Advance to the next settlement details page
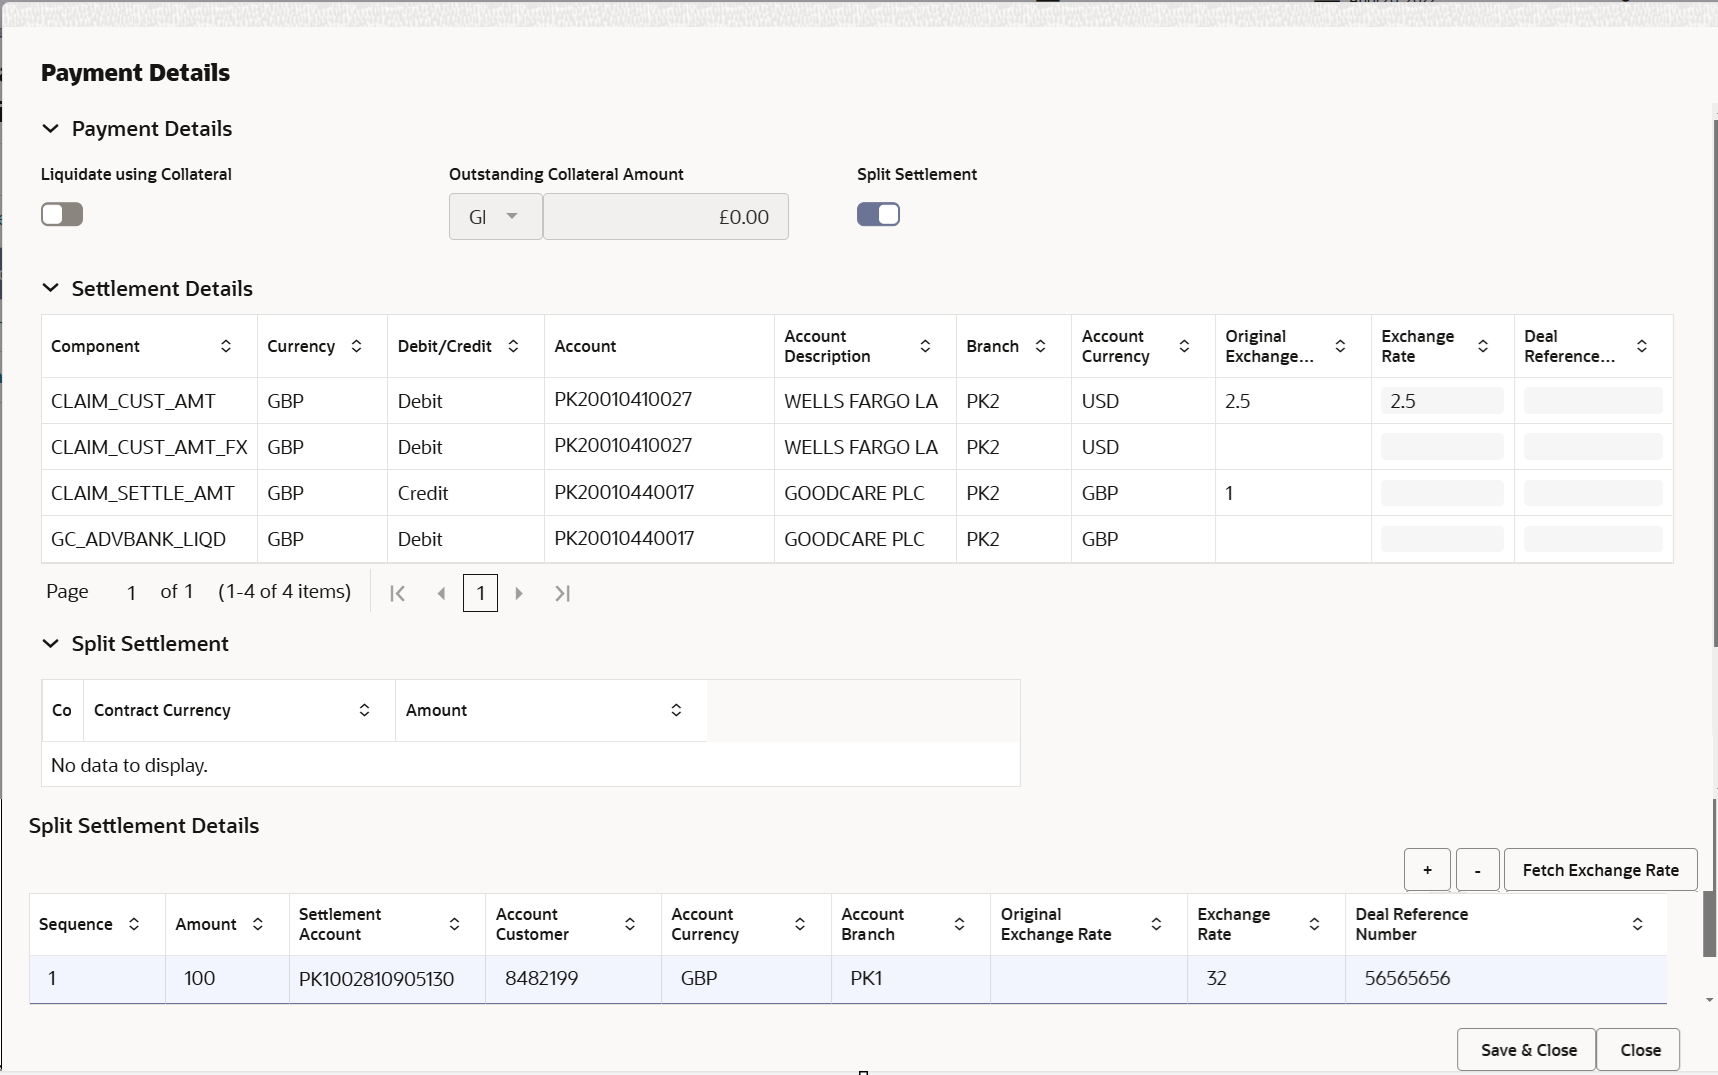The height and width of the screenshot is (1075, 1718). click(x=518, y=593)
